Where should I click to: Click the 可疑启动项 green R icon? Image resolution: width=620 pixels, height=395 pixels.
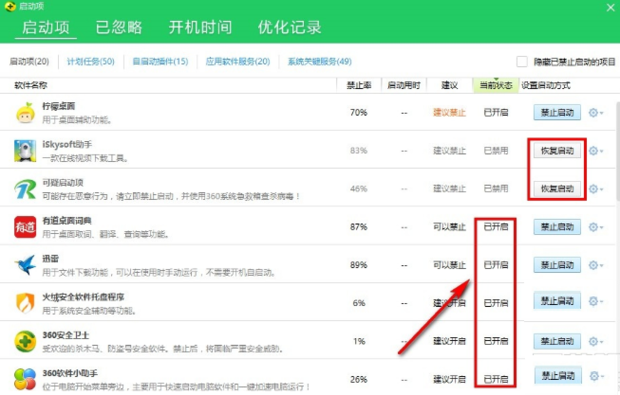(25, 189)
